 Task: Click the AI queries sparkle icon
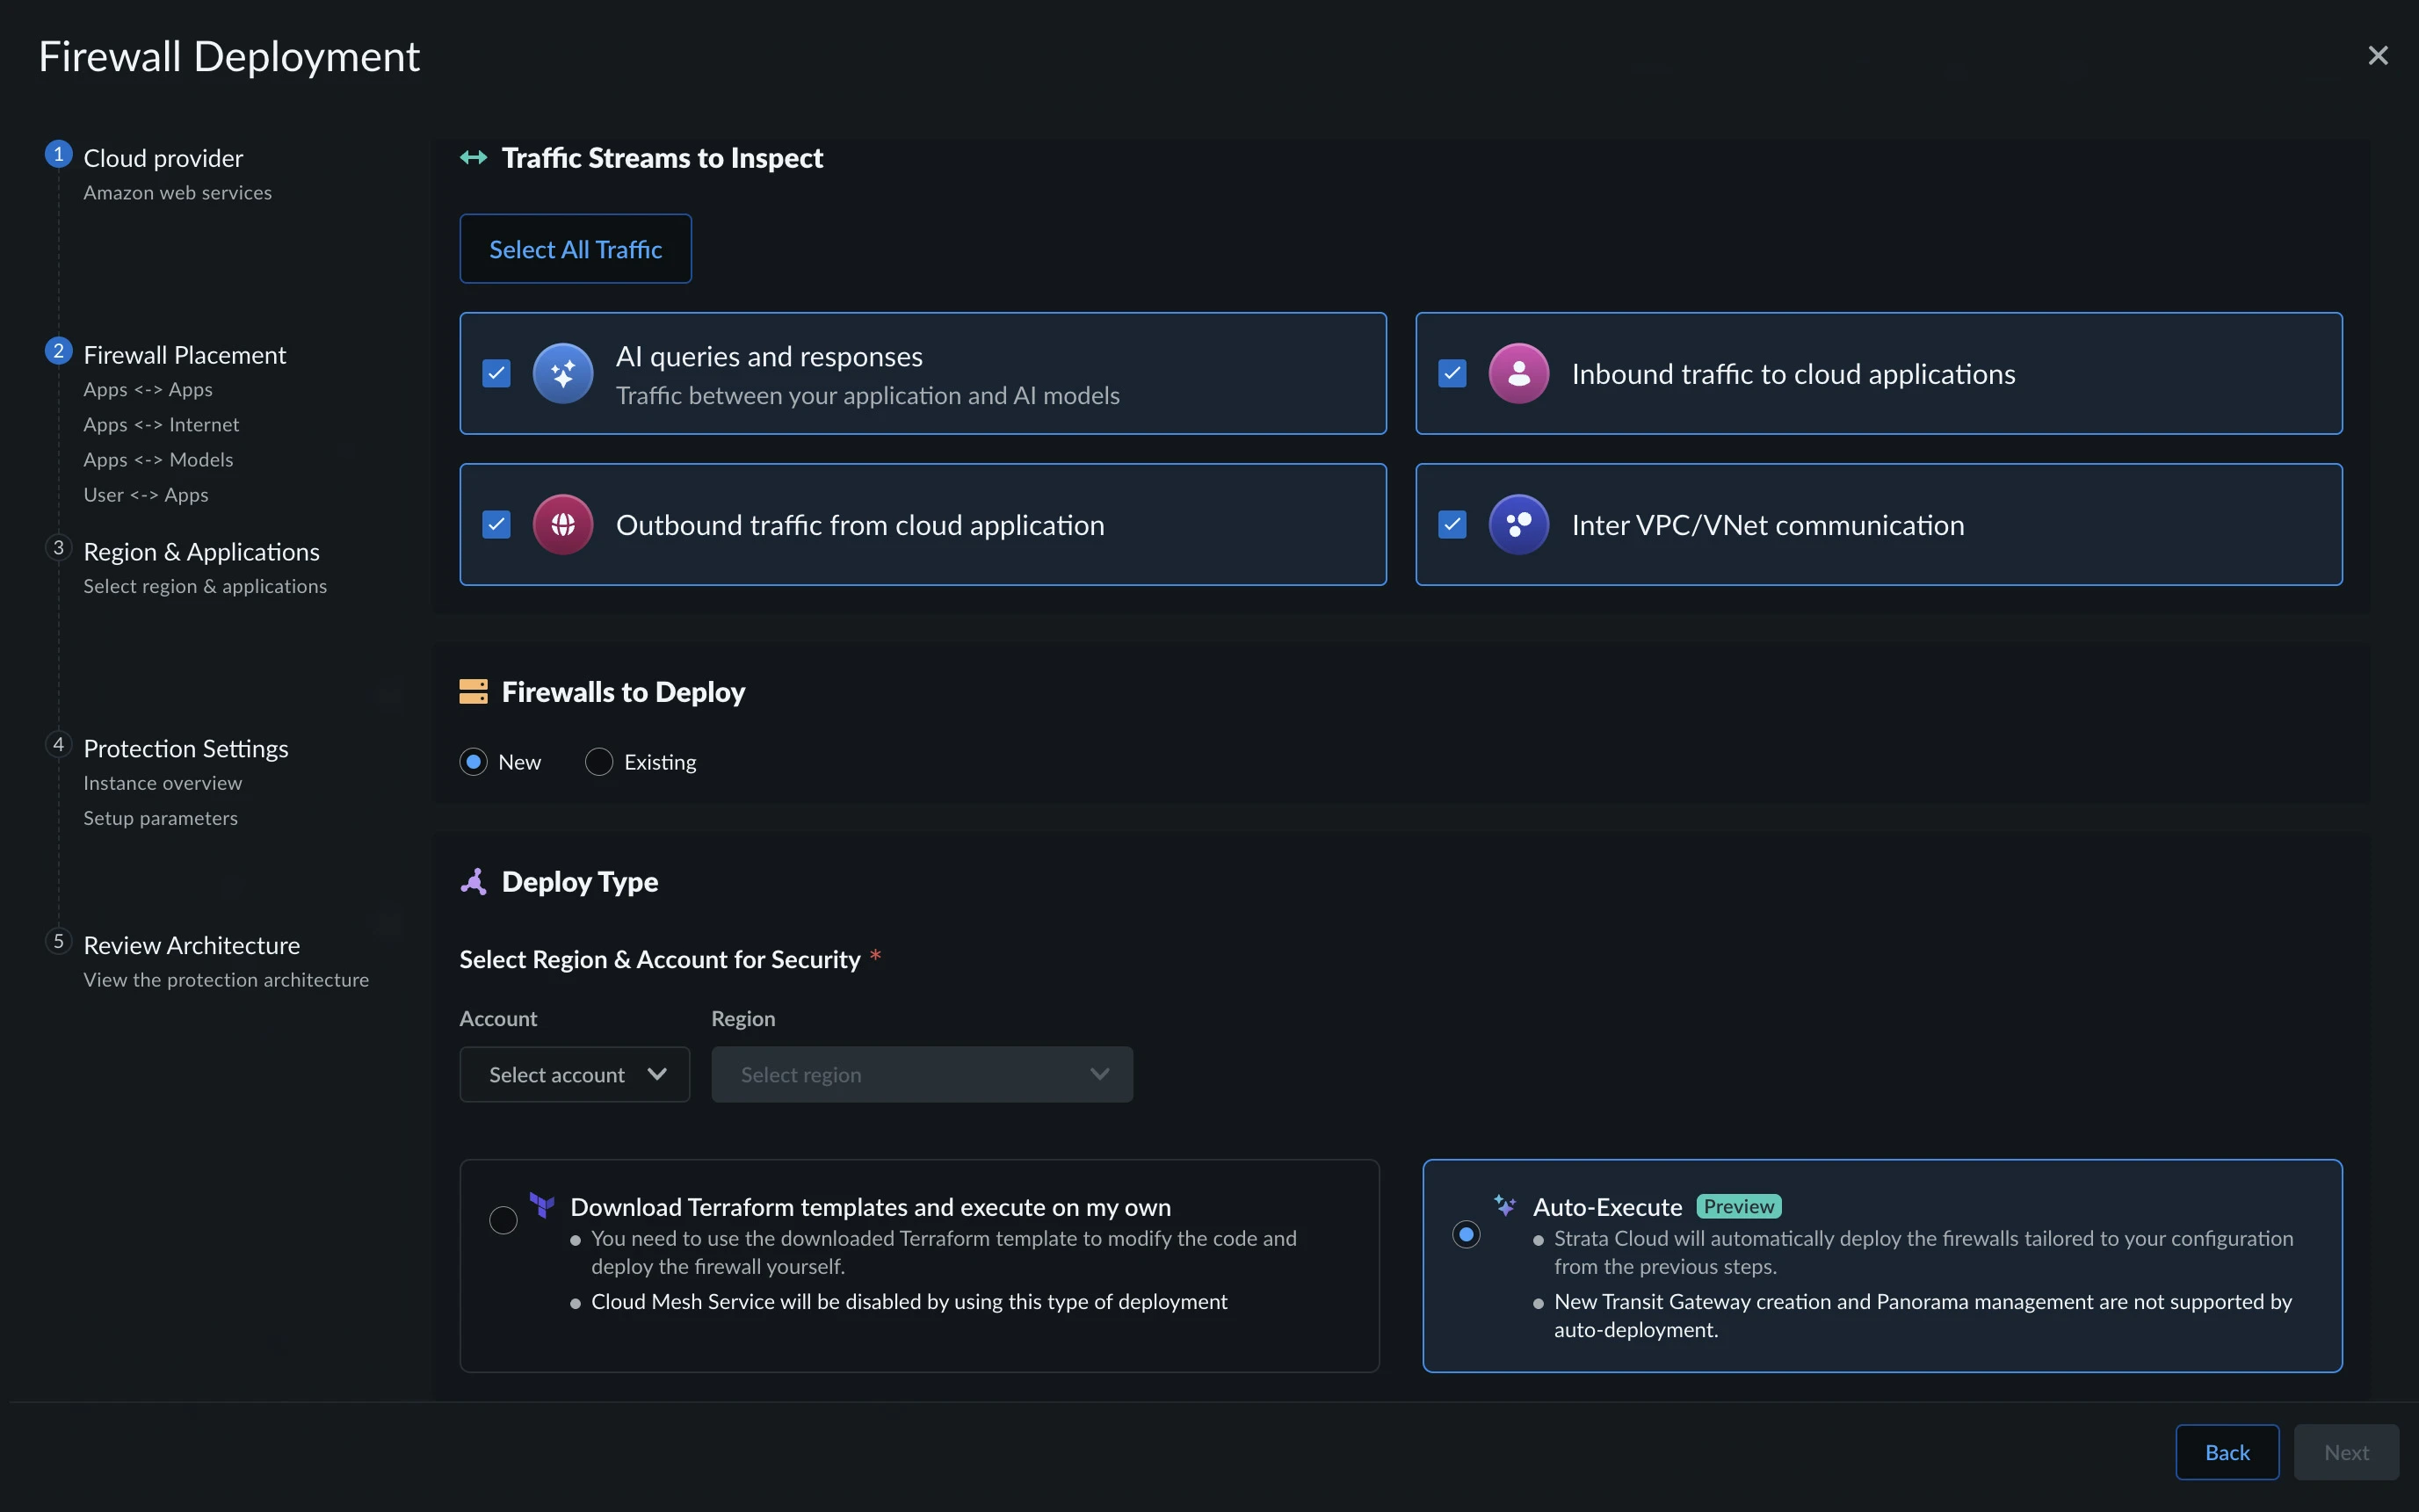point(563,374)
